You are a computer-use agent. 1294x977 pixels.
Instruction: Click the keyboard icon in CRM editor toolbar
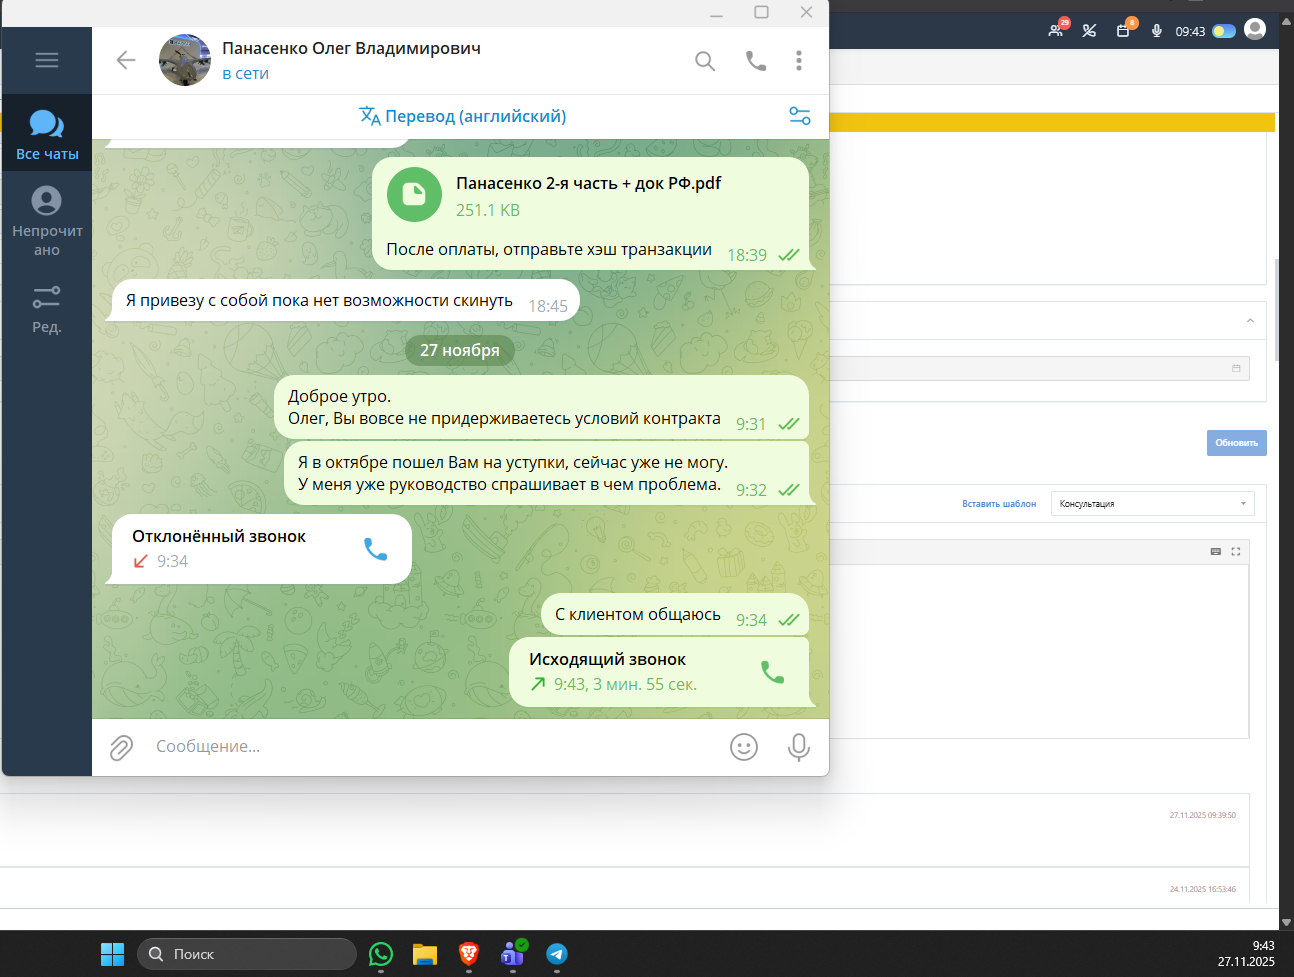click(1216, 552)
